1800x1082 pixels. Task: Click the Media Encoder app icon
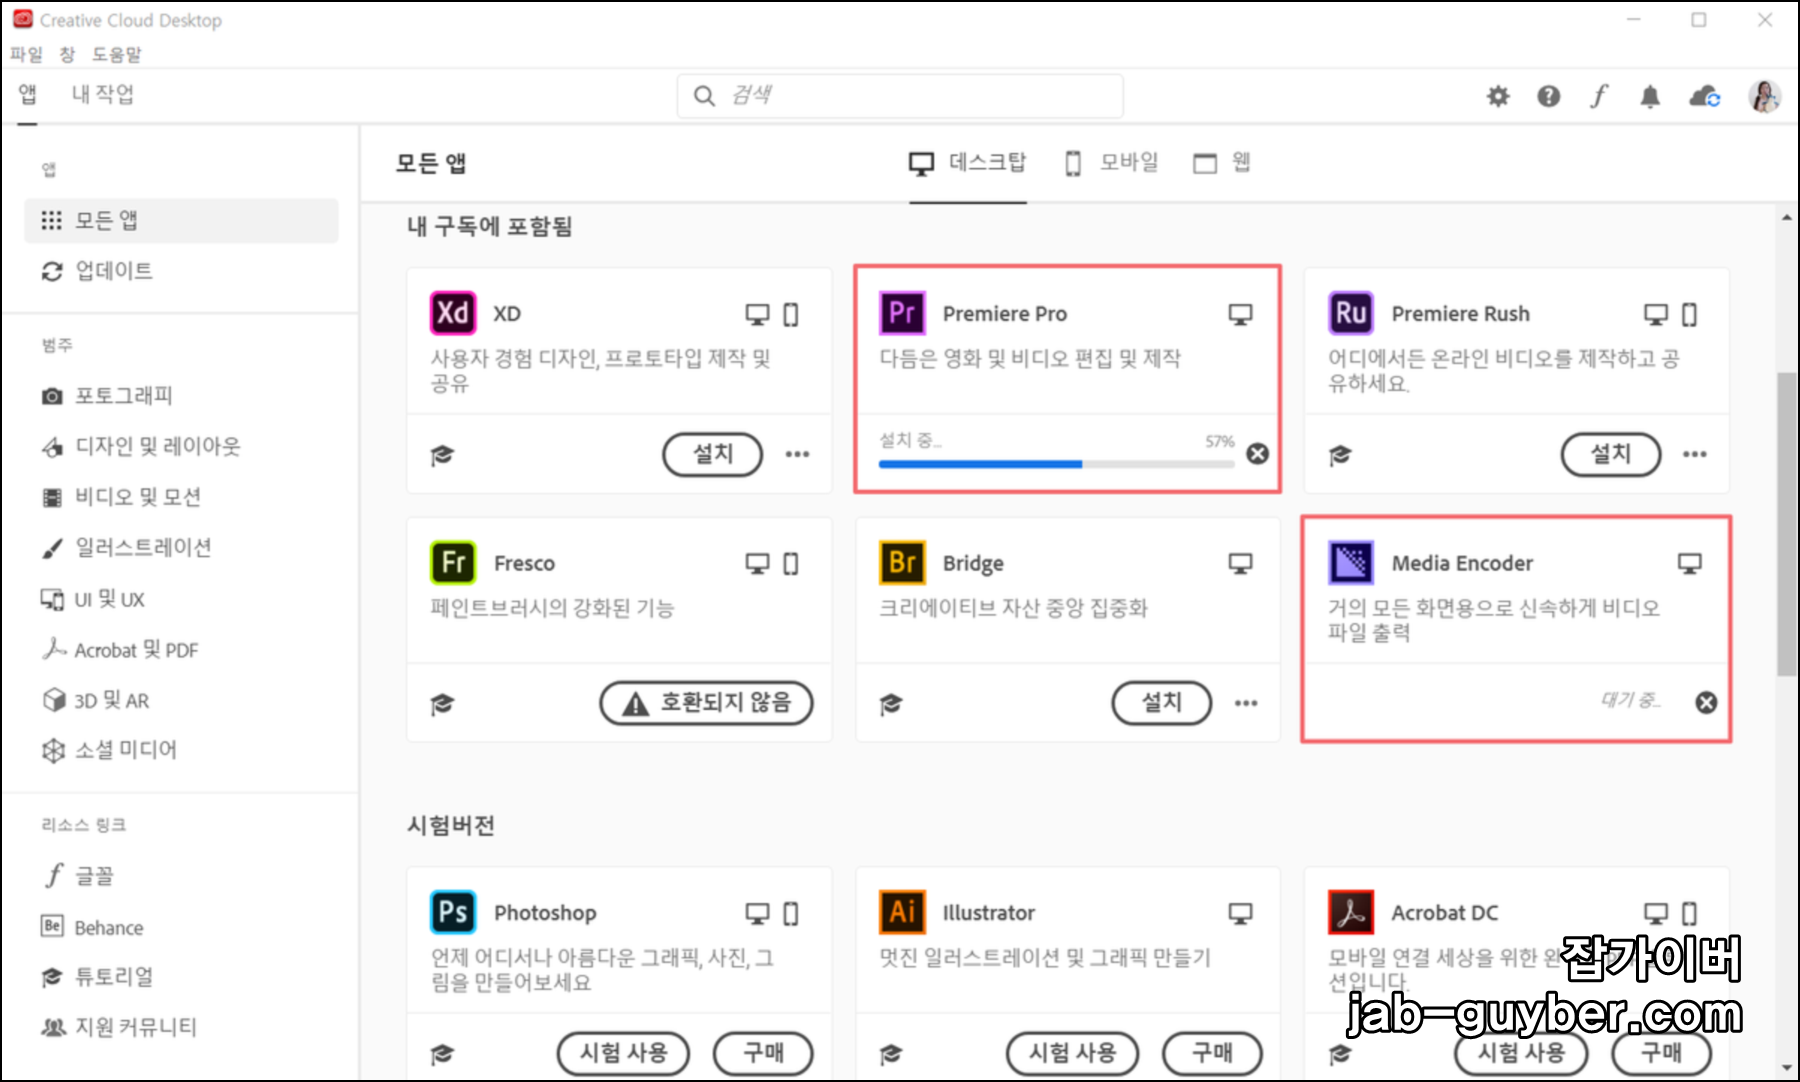pyautogui.click(x=1351, y=562)
